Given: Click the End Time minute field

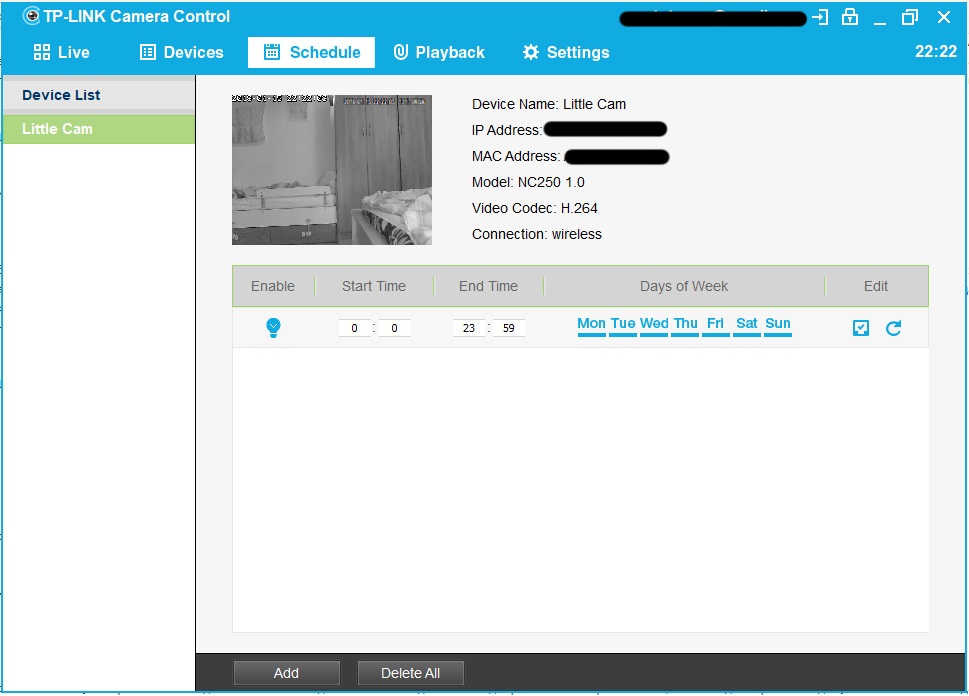Looking at the screenshot, I should point(508,328).
